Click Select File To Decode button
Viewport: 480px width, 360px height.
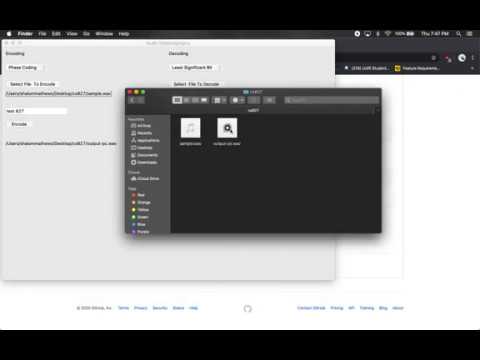point(196,84)
